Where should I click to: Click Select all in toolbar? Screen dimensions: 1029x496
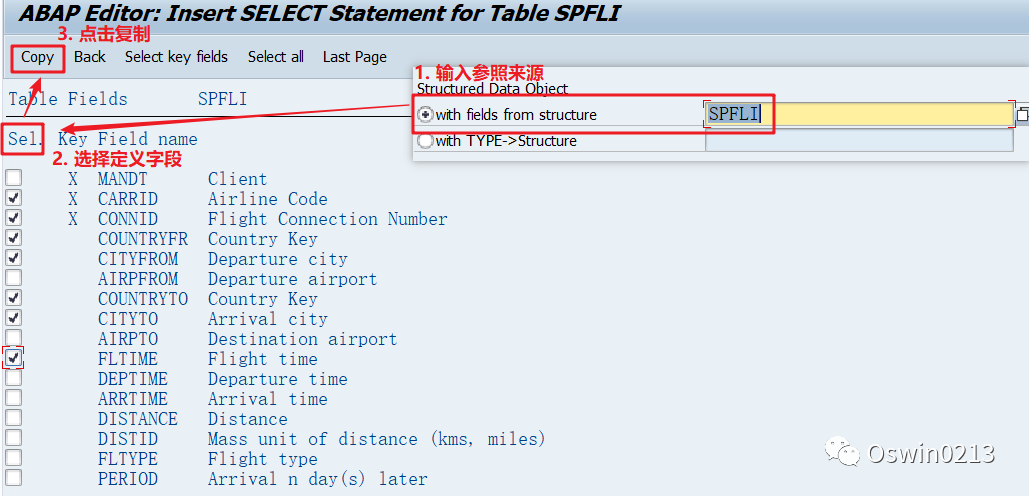tap(276, 57)
